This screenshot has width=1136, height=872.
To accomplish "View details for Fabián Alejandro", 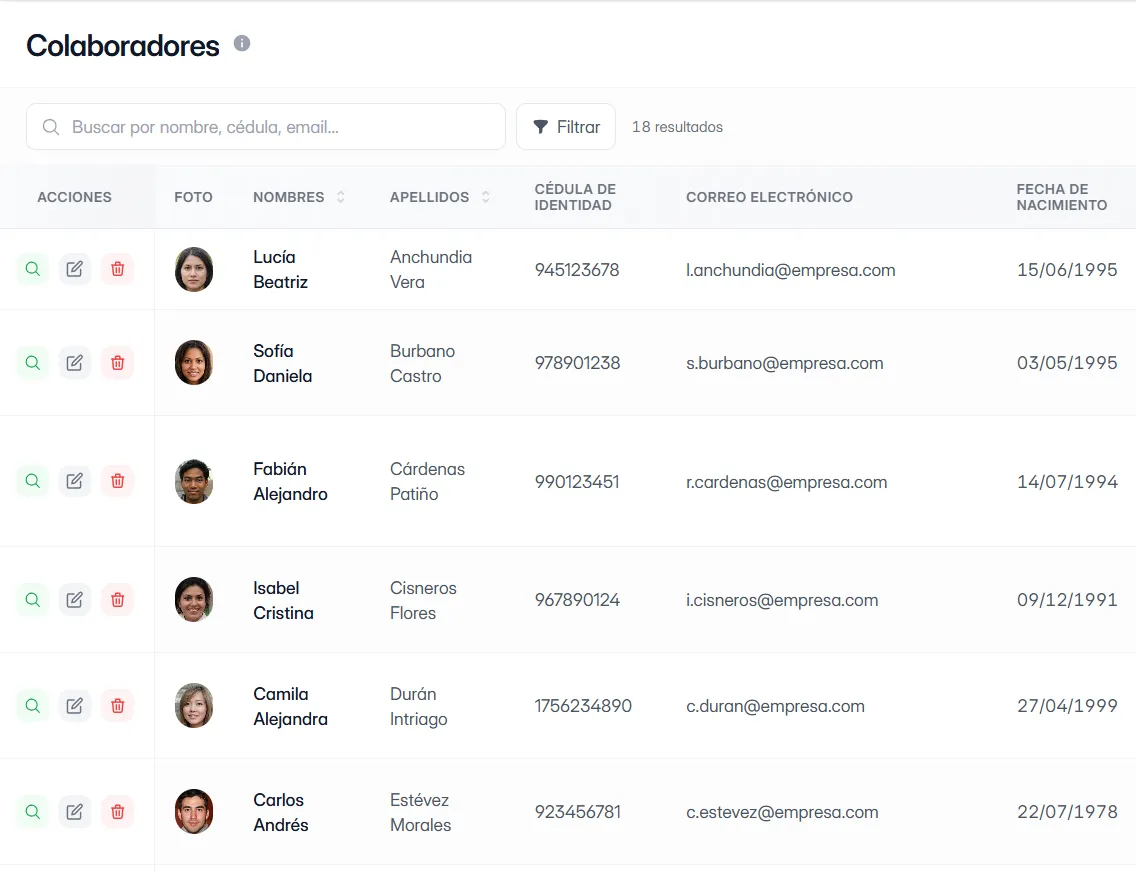I will point(33,481).
